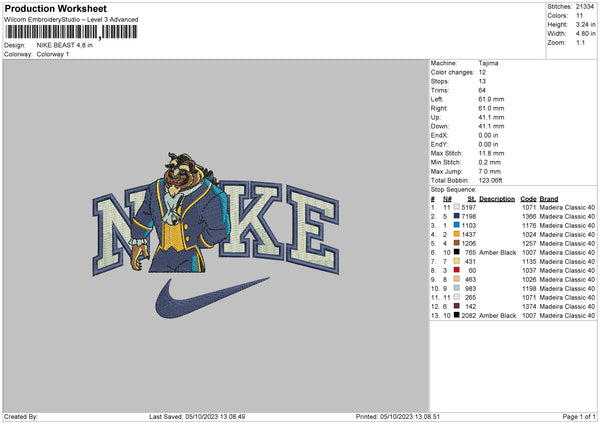Click the brown swatch beside stitch count 1206
The width and height of the screenshot is (600, 424).
point(457,243)
